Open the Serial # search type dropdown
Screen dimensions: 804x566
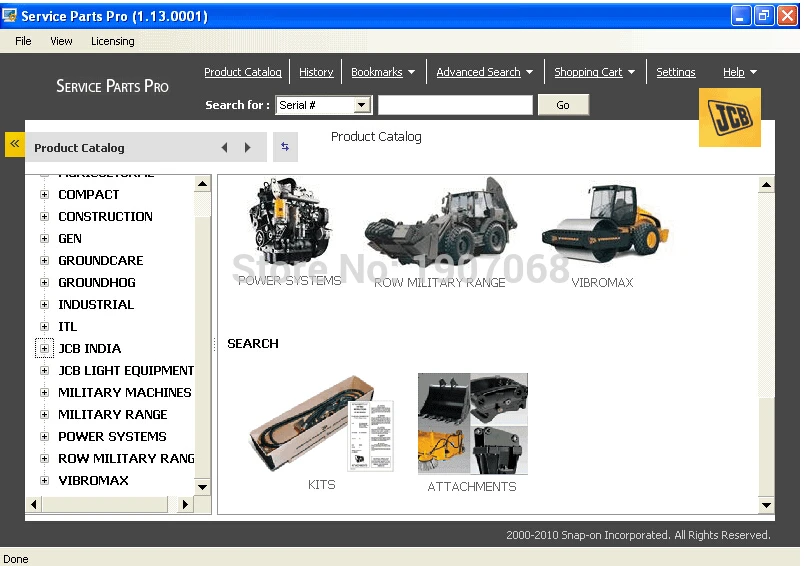pos(361,105)
